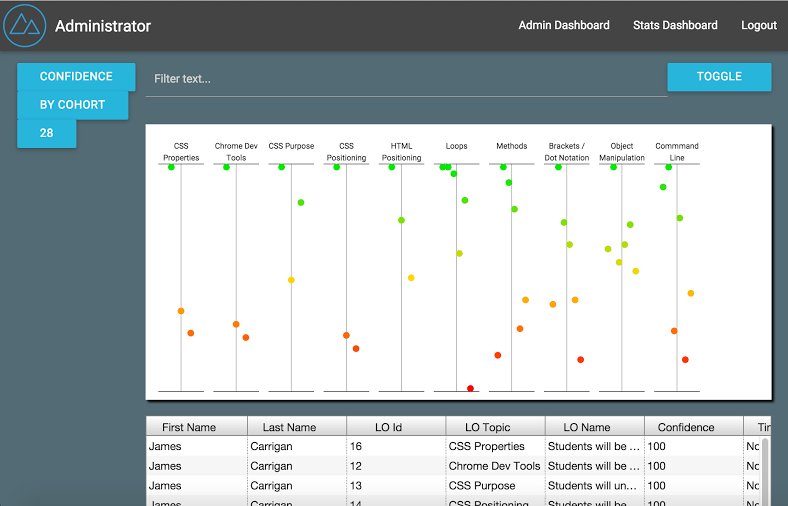Click LO Id cell 13
Screen dimensions: 788x506
point(396,485)
